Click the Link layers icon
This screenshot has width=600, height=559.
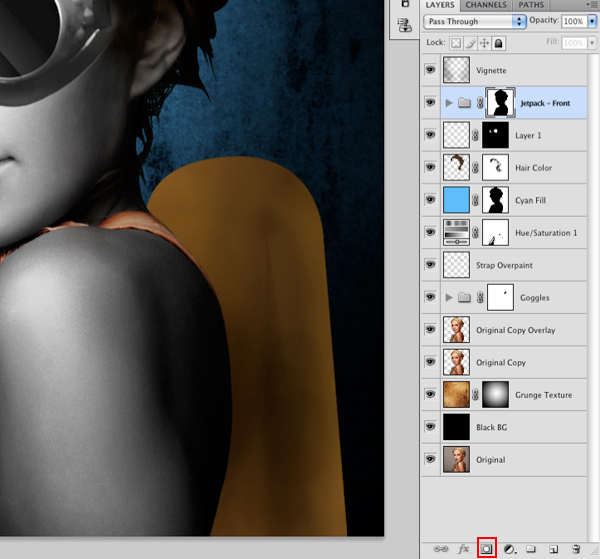click(x=440, y=549)
